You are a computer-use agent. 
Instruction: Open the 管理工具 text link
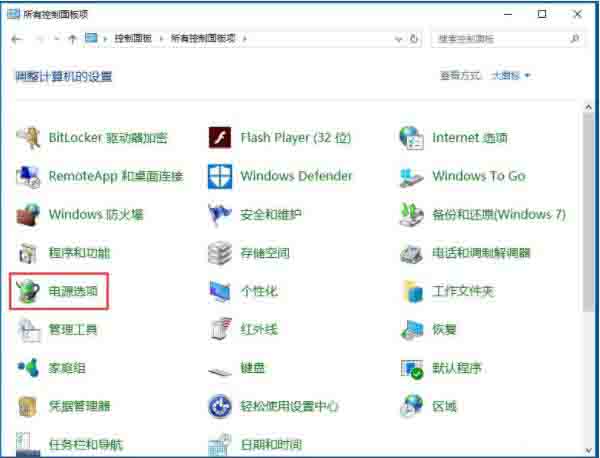[x=73, y=329]
